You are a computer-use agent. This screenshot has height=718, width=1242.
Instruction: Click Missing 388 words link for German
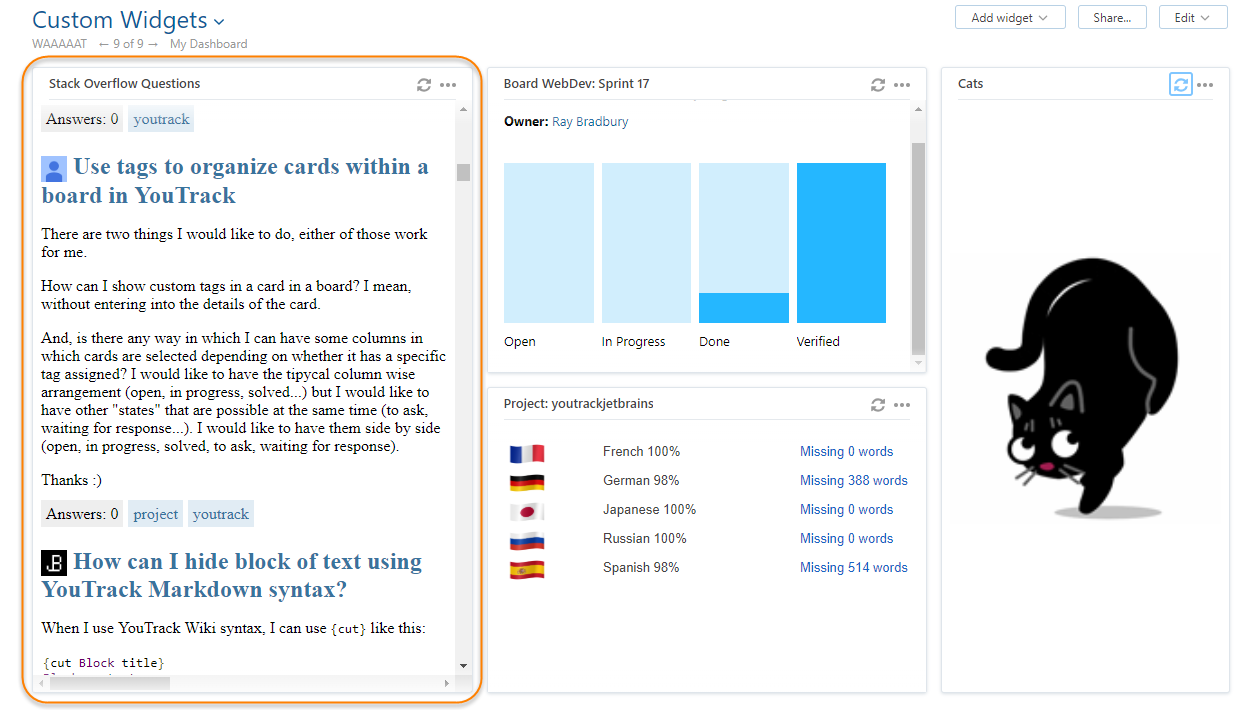tap(854, 481)
